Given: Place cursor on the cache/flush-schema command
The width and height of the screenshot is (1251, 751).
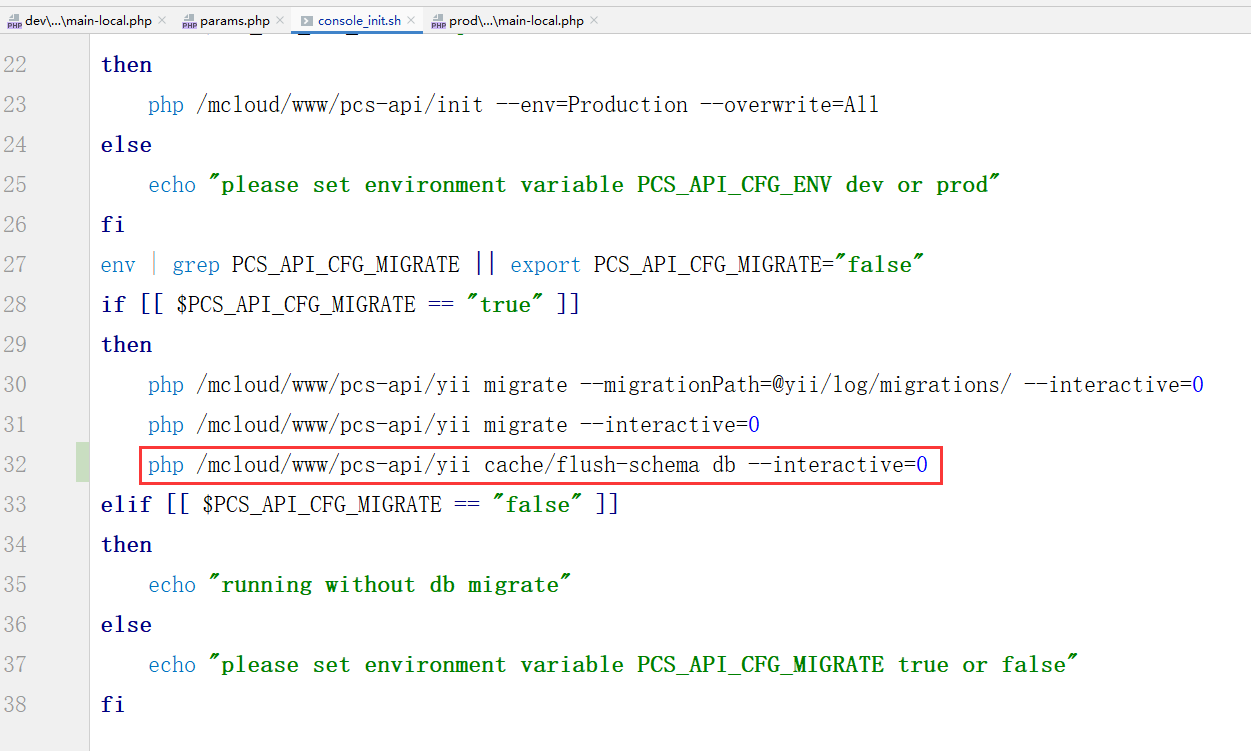Looking at the screenshot, I should coord(592,465).
